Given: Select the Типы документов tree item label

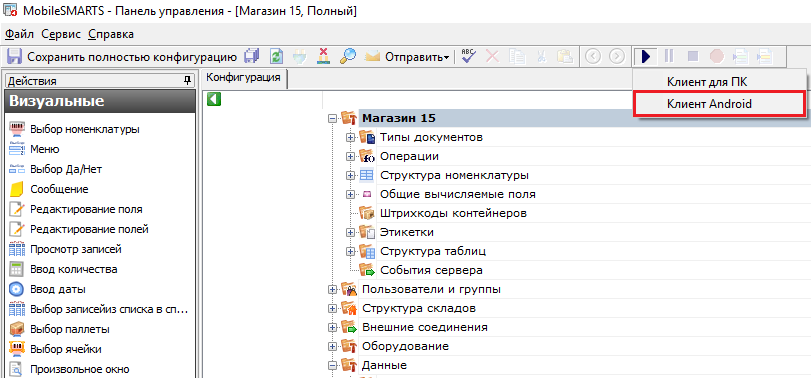Looking at the screenshot, I should coord(431,138).
